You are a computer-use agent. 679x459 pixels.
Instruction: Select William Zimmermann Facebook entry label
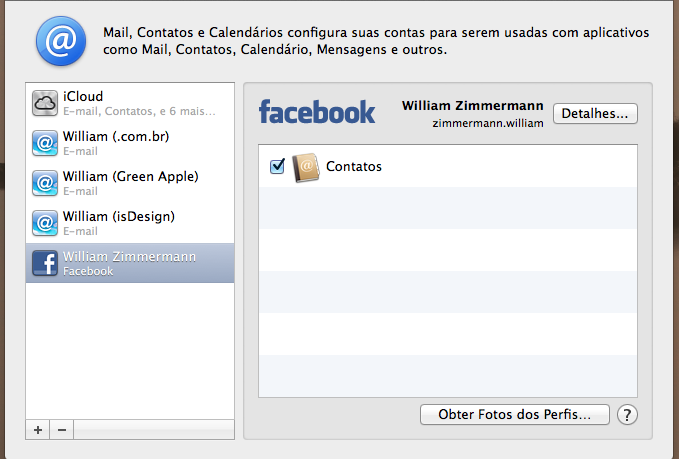pos(129,256)
